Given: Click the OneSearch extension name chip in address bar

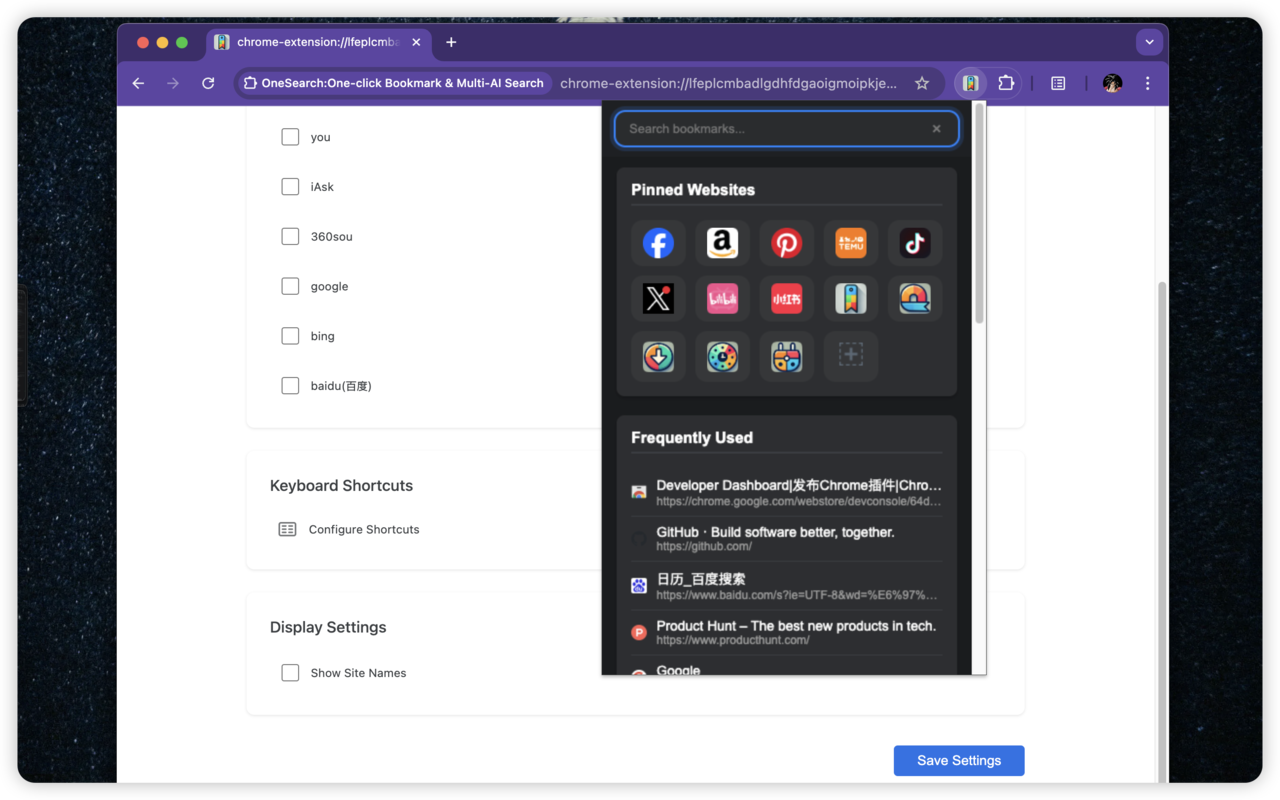Looking at the screenshot, I should pos(394,84).
